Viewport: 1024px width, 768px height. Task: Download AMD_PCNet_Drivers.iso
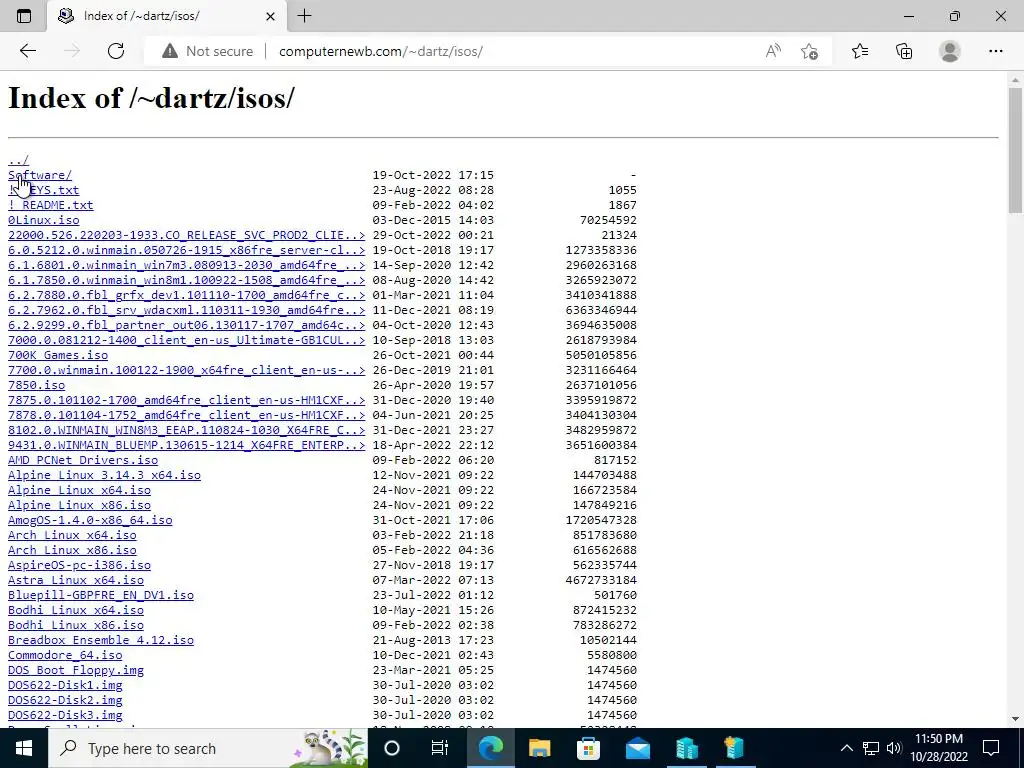83,460
